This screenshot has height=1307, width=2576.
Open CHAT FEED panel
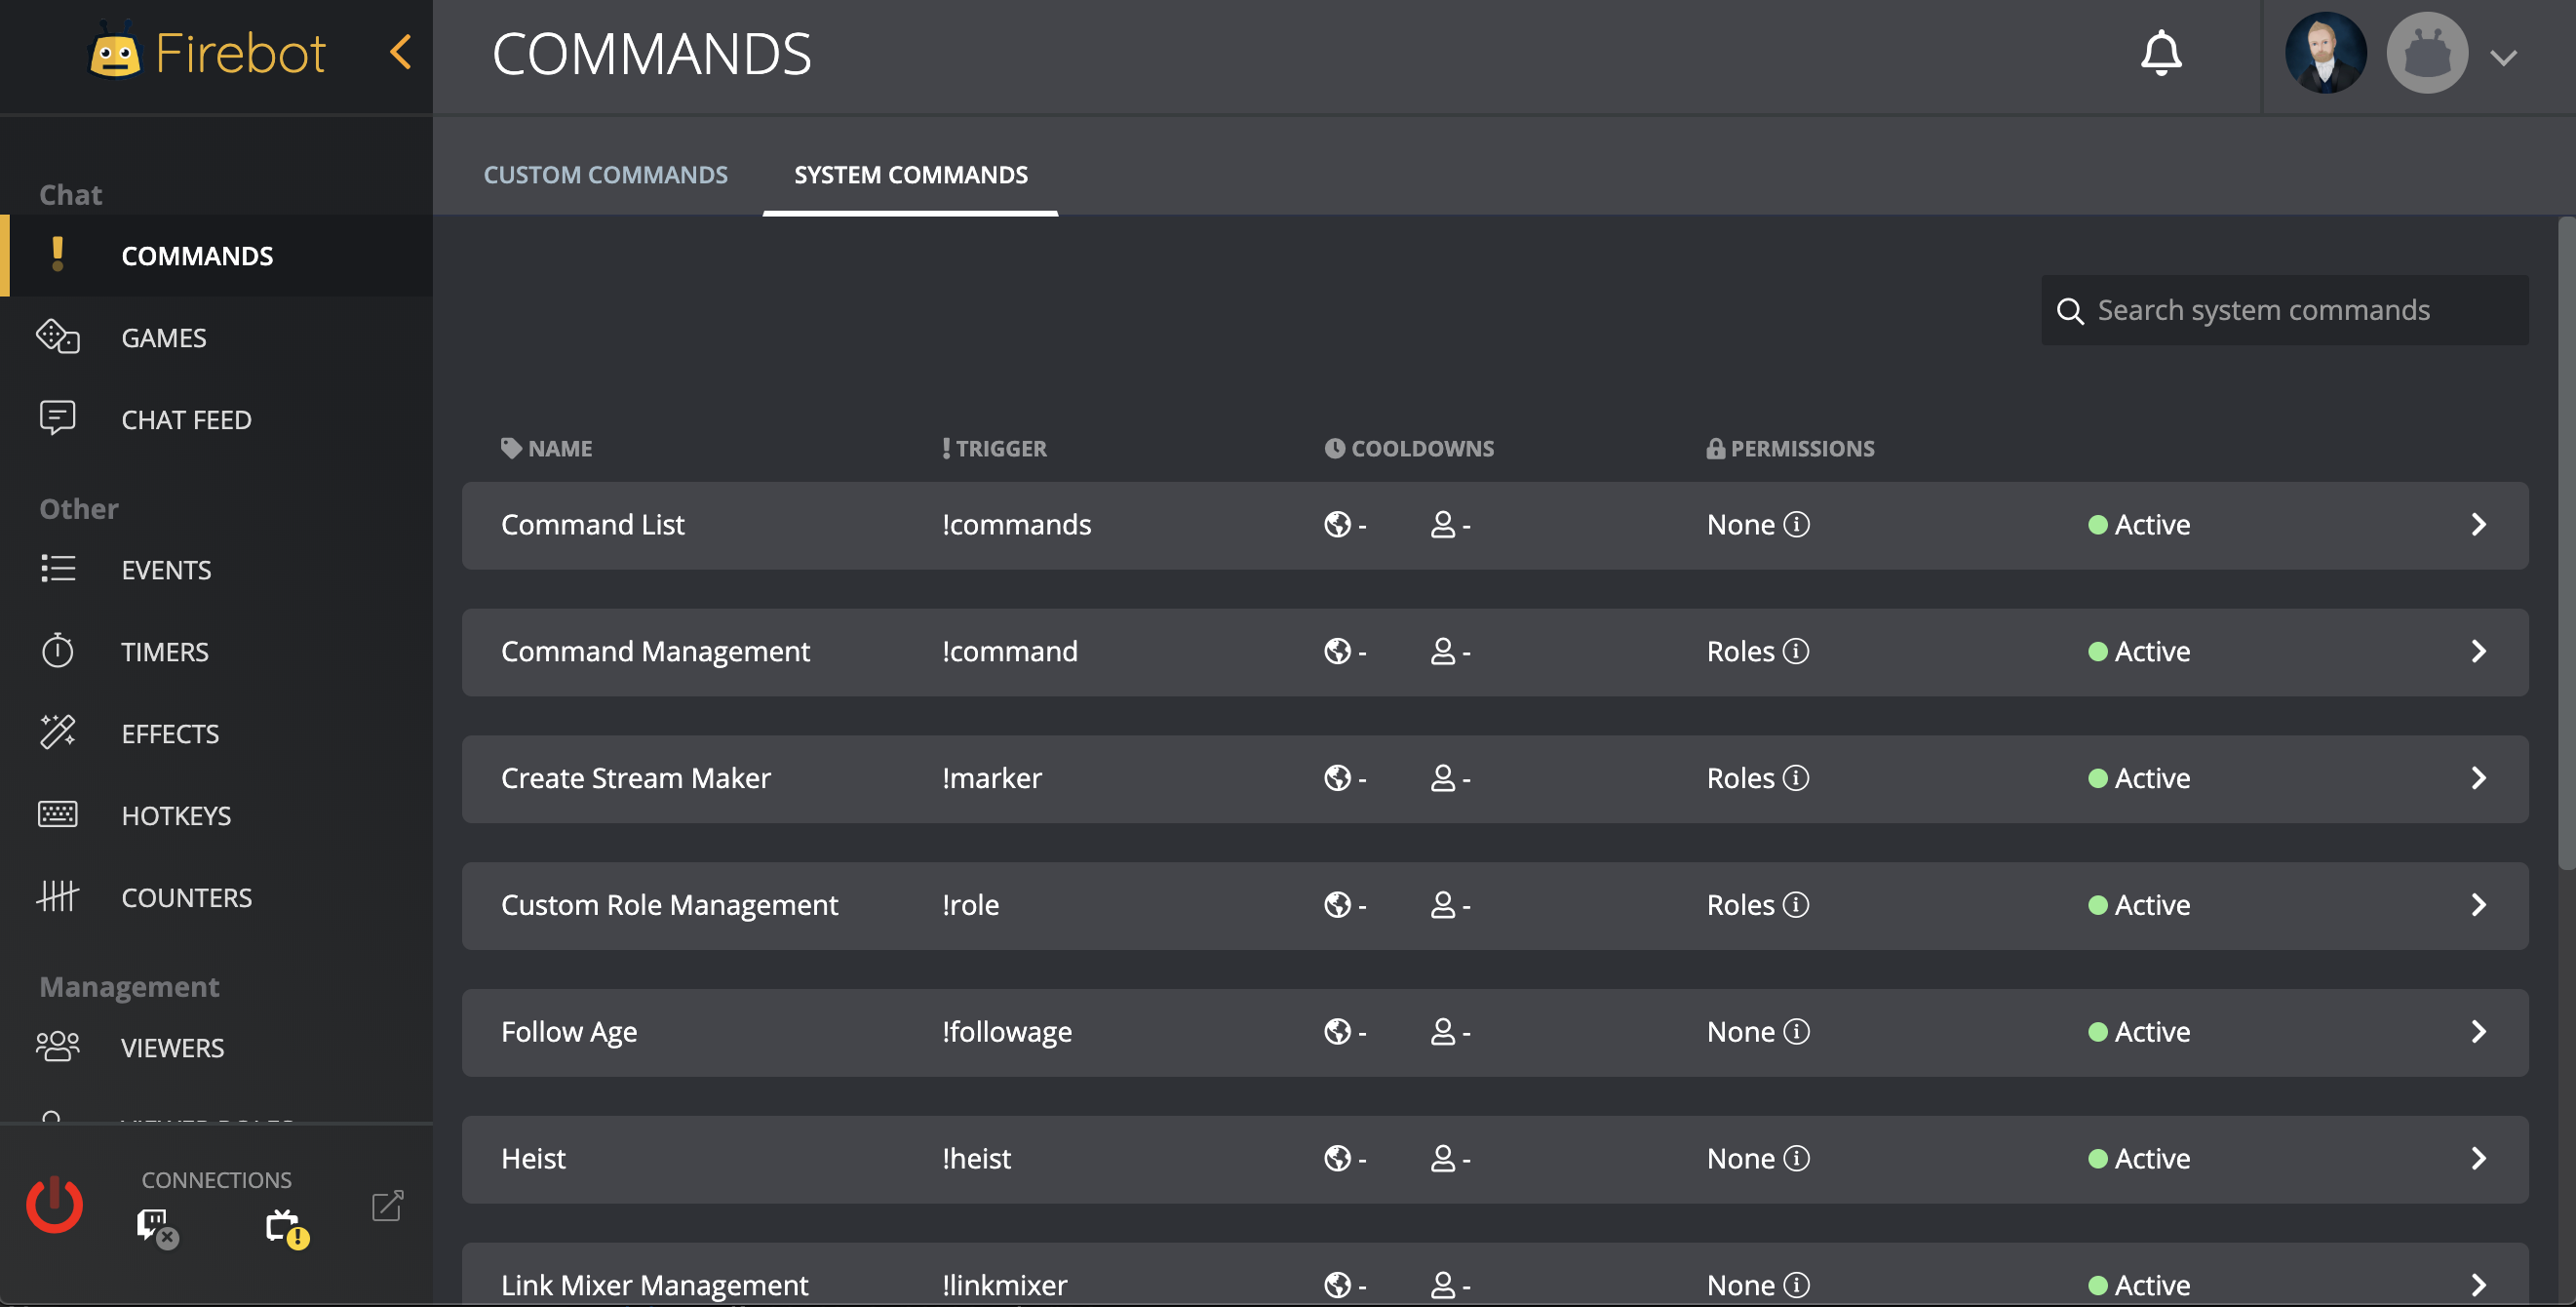click(186, 418)
